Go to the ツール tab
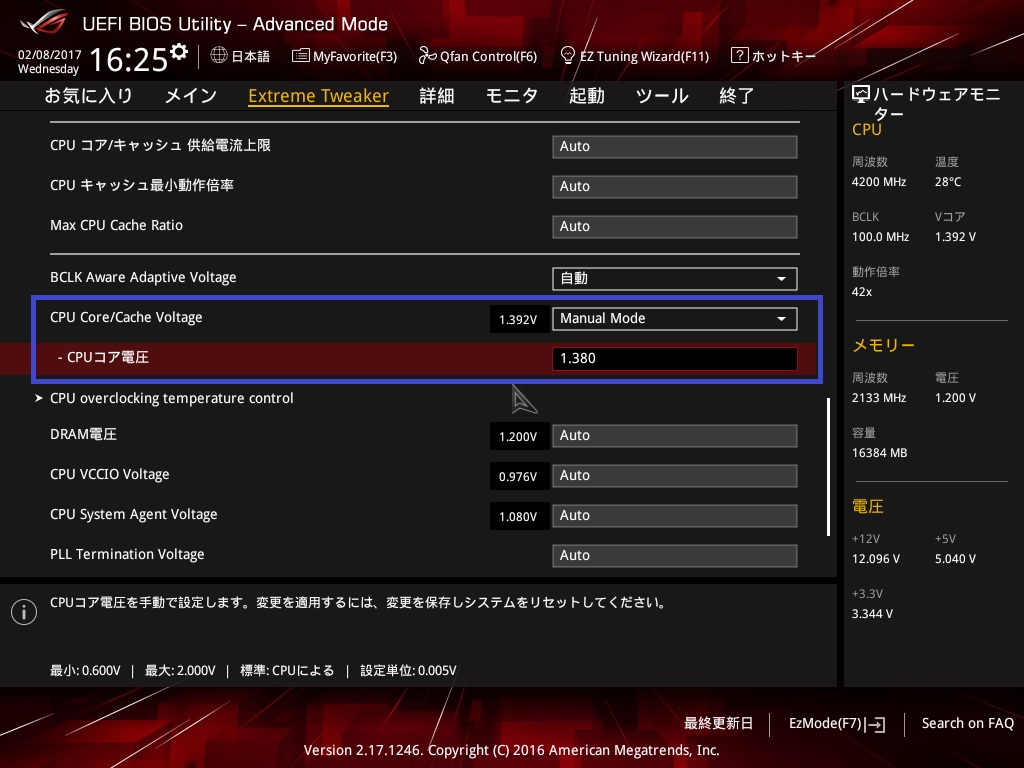The width and height of the screenshot is (1024, 768). (x=662, y=96)
